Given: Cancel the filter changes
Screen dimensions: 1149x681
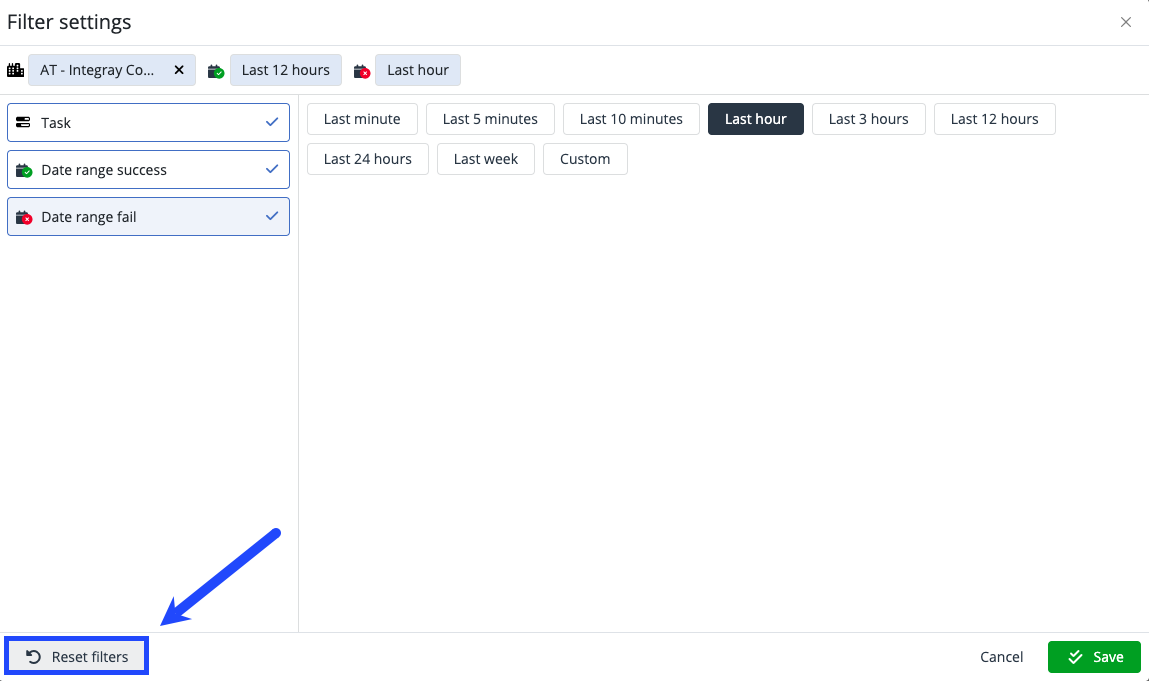Looking at the screenshot, I should (1001, 657).
